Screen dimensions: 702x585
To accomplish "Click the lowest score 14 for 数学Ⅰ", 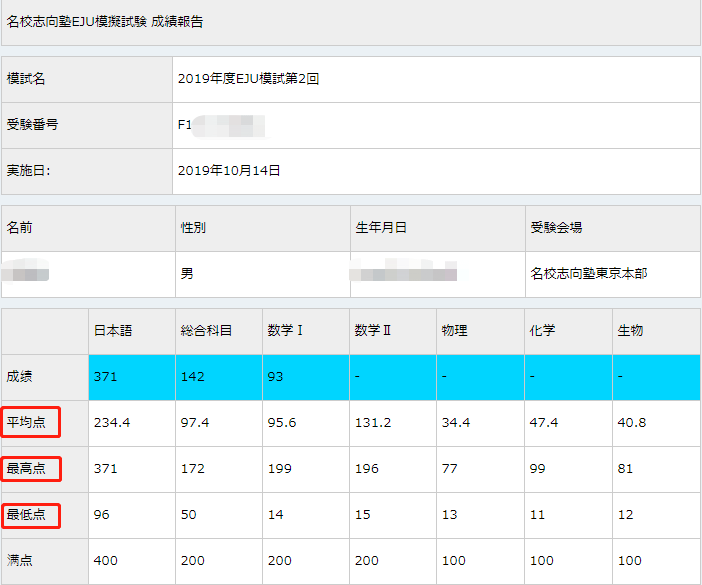I will pos(275,515).
